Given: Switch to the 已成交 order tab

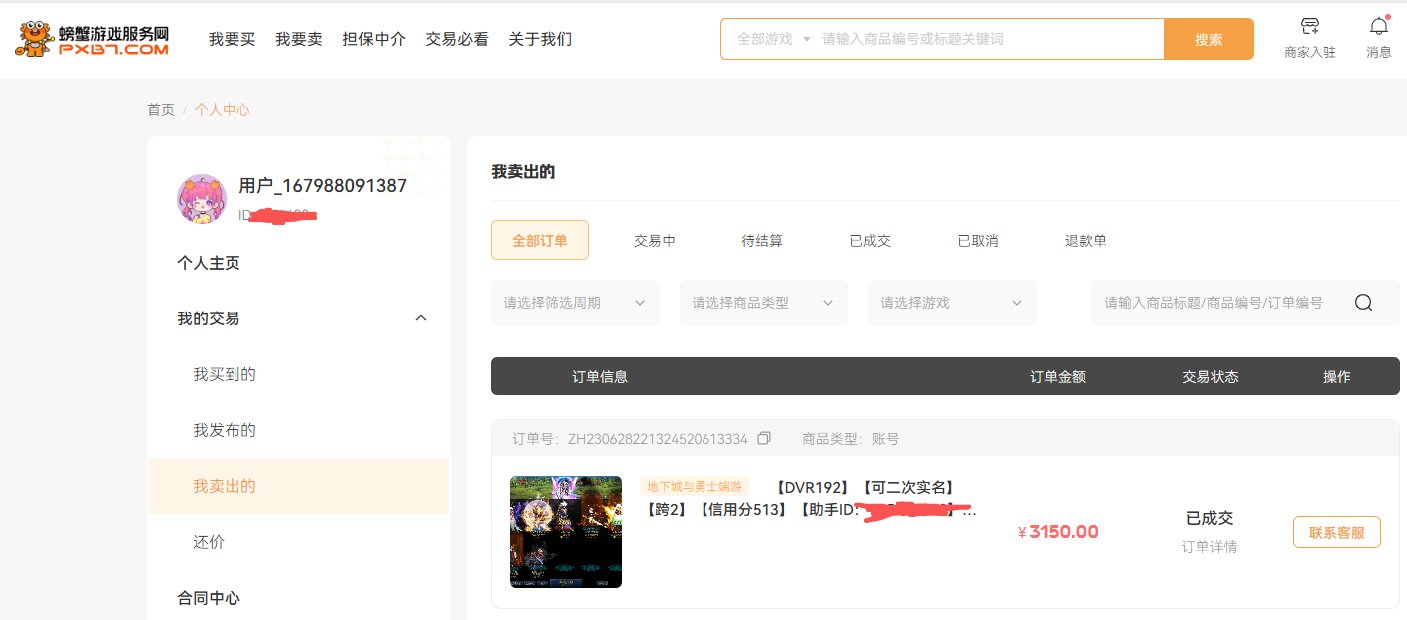Looking at the screenshot, I should click(870, 241).
